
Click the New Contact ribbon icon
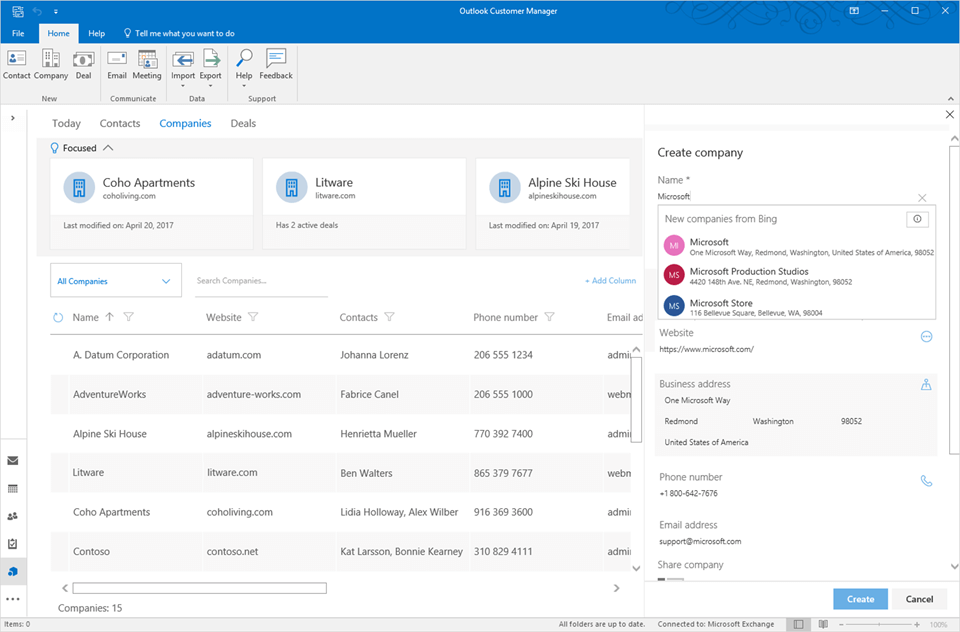point(17,65)
